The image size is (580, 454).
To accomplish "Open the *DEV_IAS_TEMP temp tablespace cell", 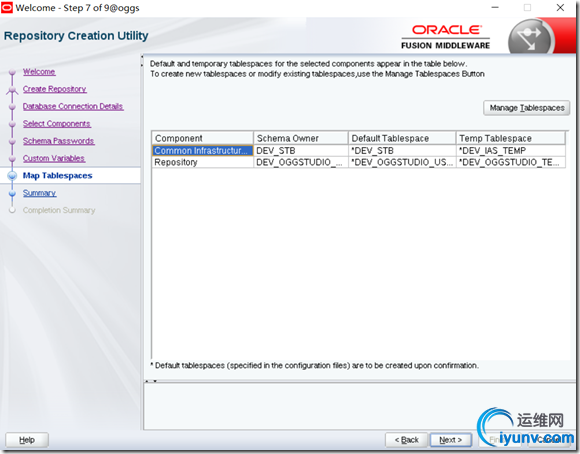I will (511, 151).
